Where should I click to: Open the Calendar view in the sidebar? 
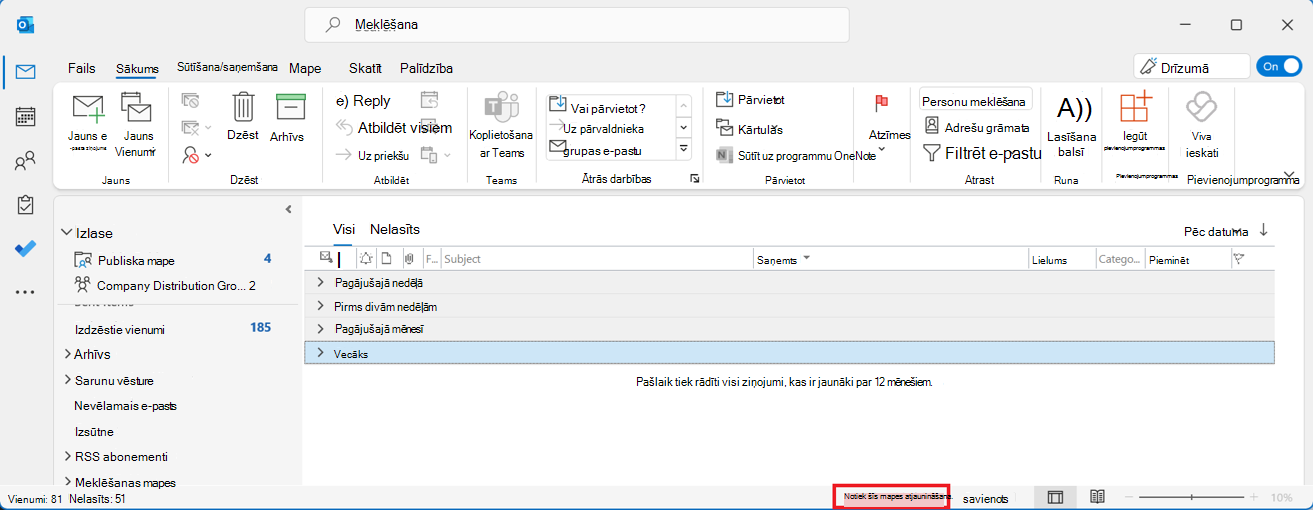tap(26, 116)
